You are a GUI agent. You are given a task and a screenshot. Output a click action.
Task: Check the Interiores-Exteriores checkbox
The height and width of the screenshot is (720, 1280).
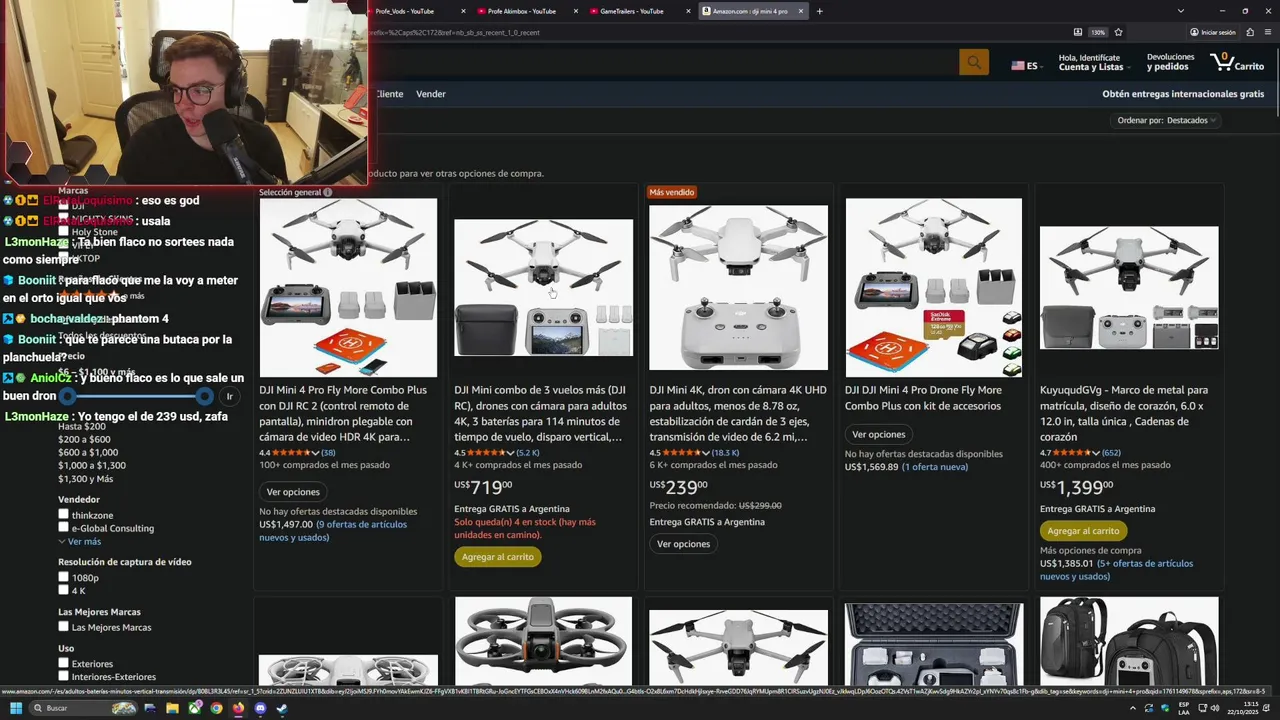(x=63, y=676)
